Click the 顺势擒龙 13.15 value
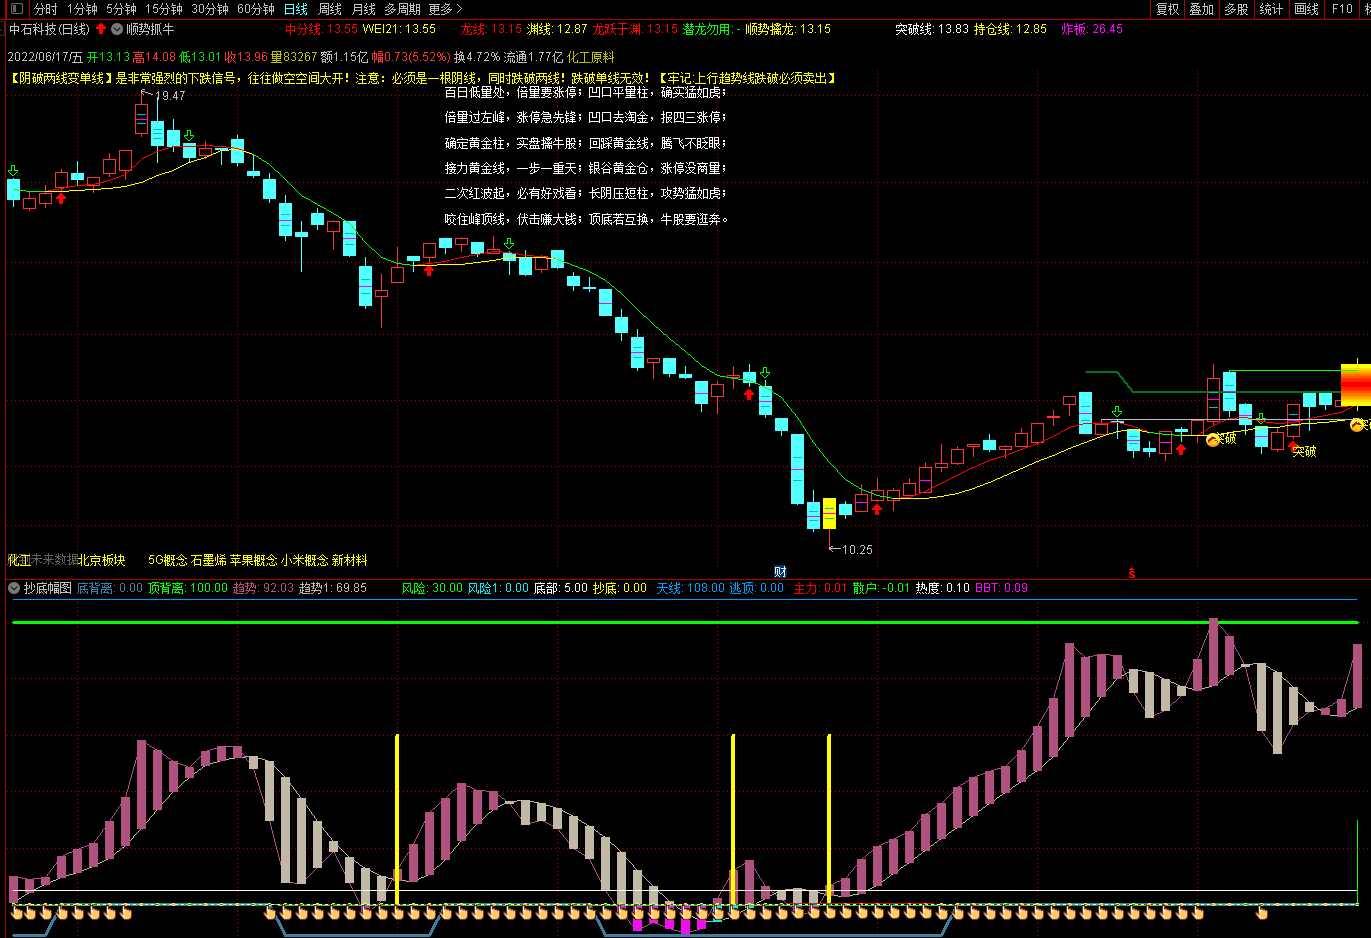Screen dimensions: 1371x938 coord(788,29)
